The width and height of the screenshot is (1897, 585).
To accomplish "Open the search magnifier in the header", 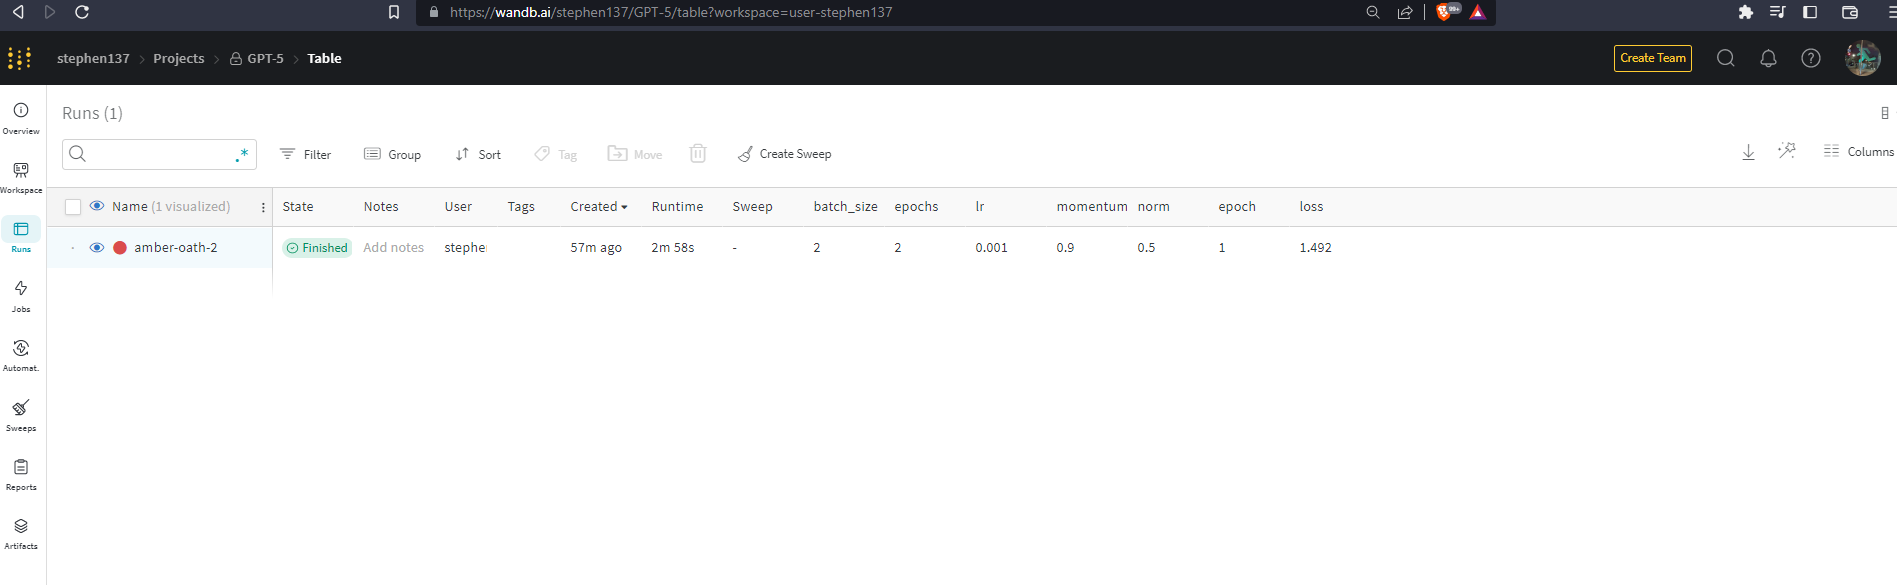I will point(1726,58).
